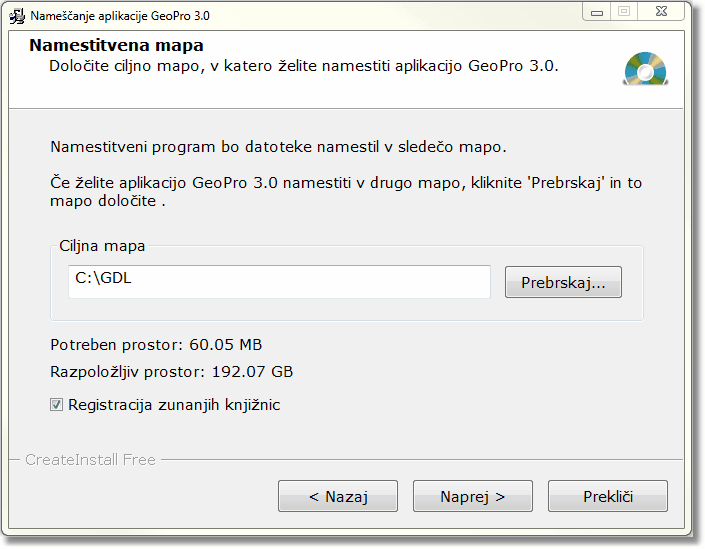Click the installer icon in the title bar

17,16
